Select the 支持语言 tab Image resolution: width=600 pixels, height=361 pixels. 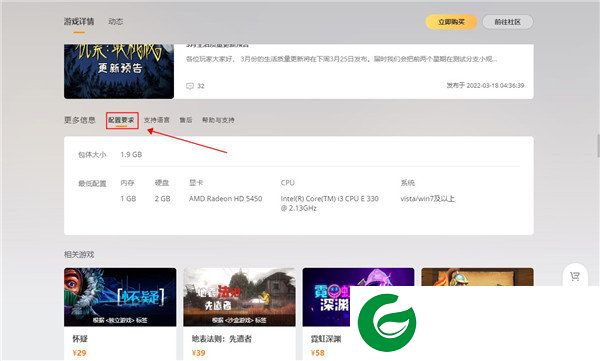157,120
